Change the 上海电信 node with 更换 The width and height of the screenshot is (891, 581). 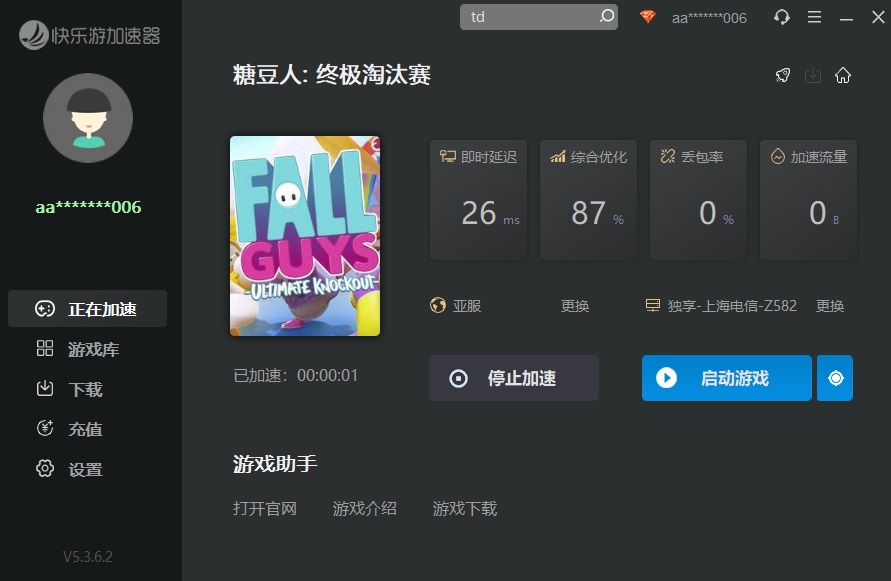[830, 306]
